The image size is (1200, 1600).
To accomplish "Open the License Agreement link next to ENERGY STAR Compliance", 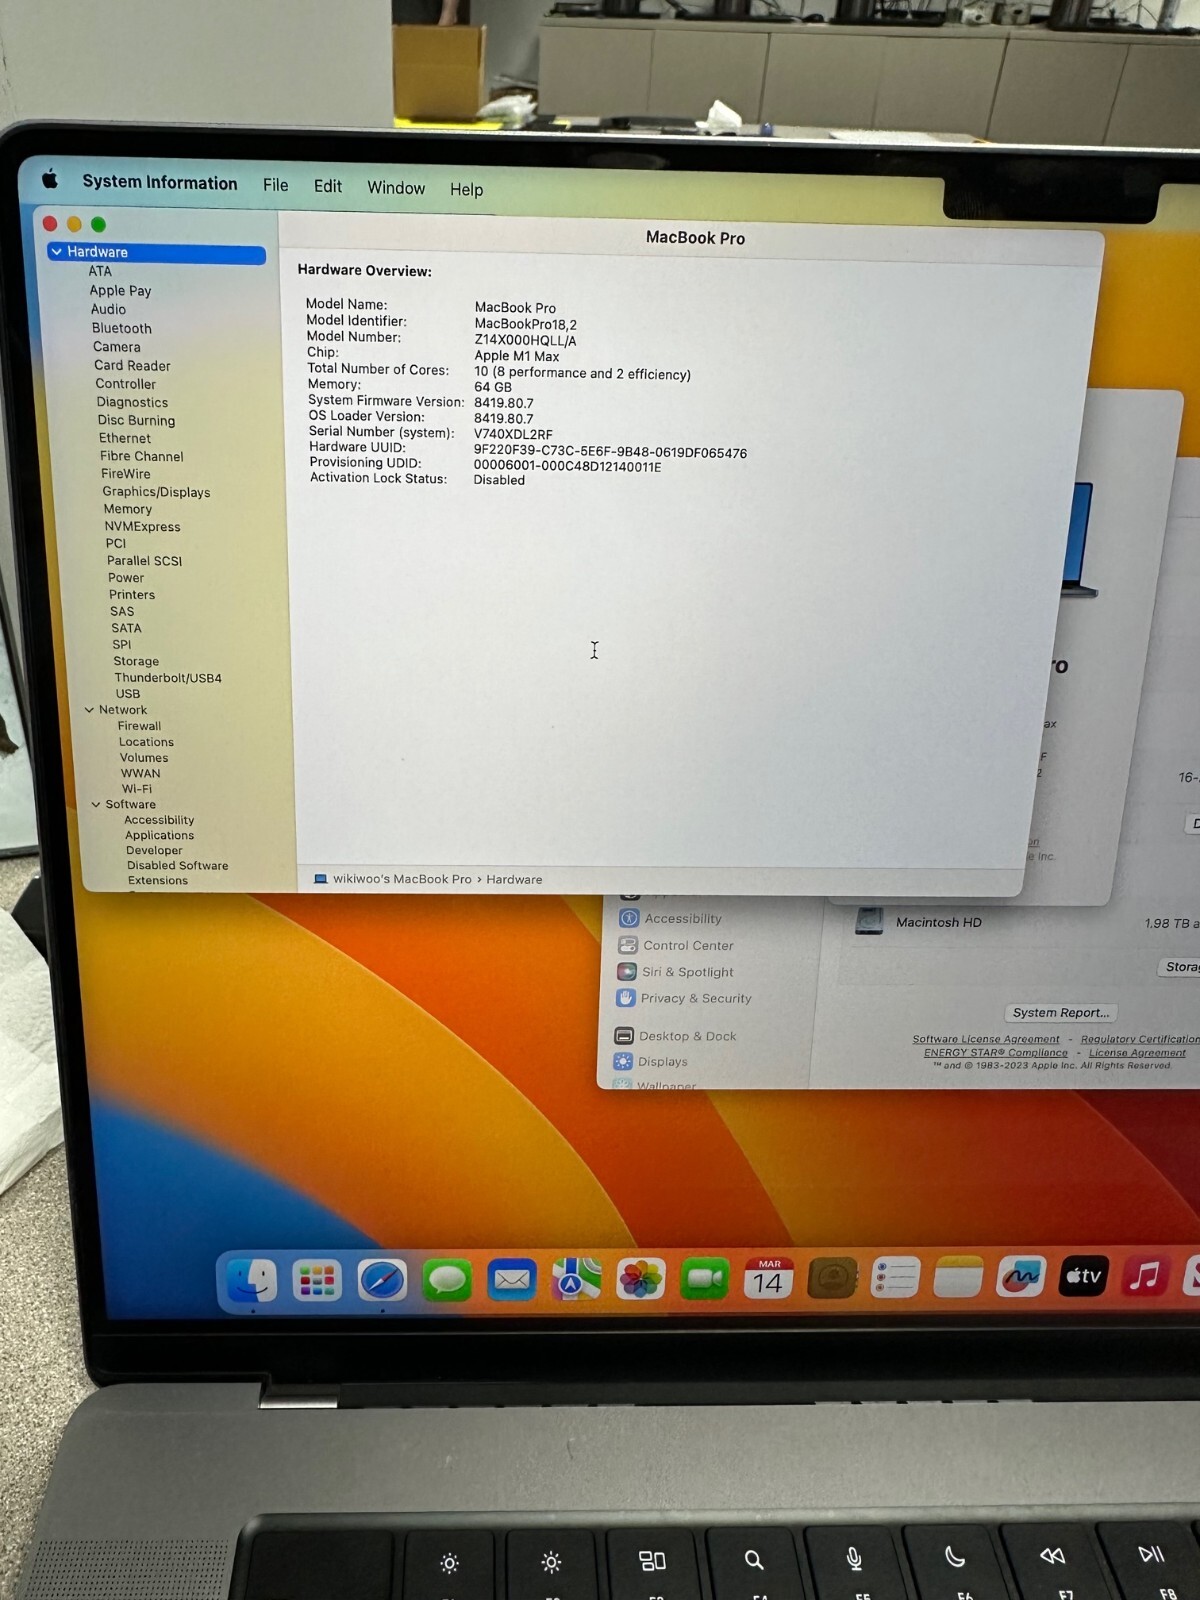I will click(1137, 1052).
